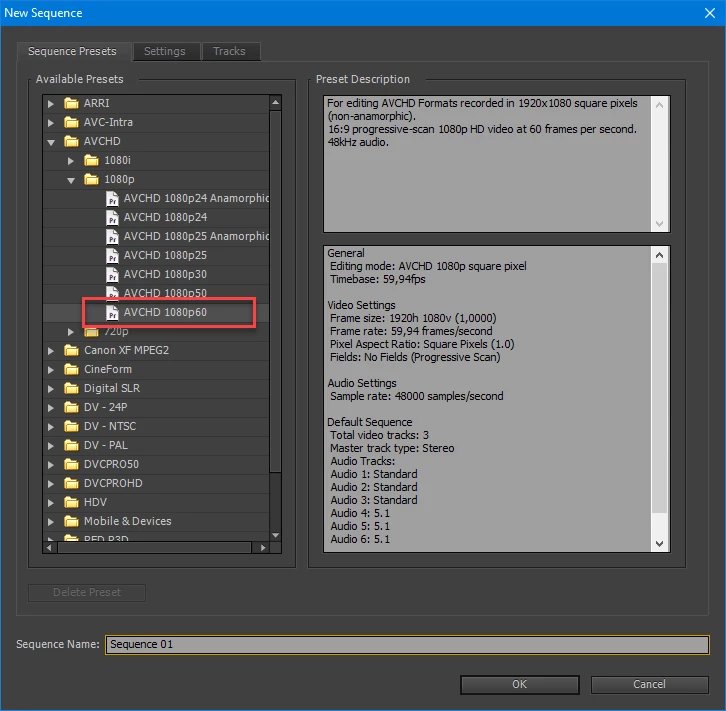The height and width of the screenshot is (711, 726).
Task: Select the Mobile & Devices folder icon
Action: 71,521
